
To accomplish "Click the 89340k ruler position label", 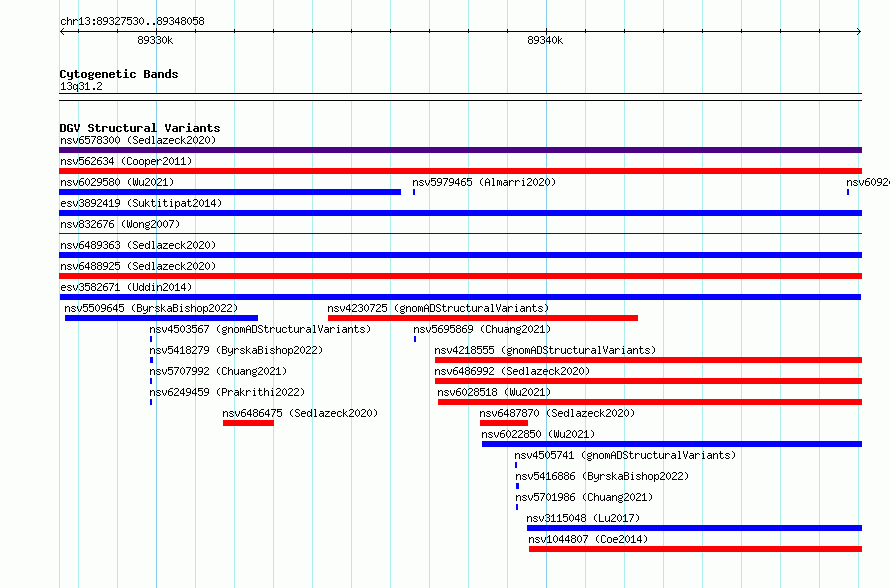I will pos(545,40).
